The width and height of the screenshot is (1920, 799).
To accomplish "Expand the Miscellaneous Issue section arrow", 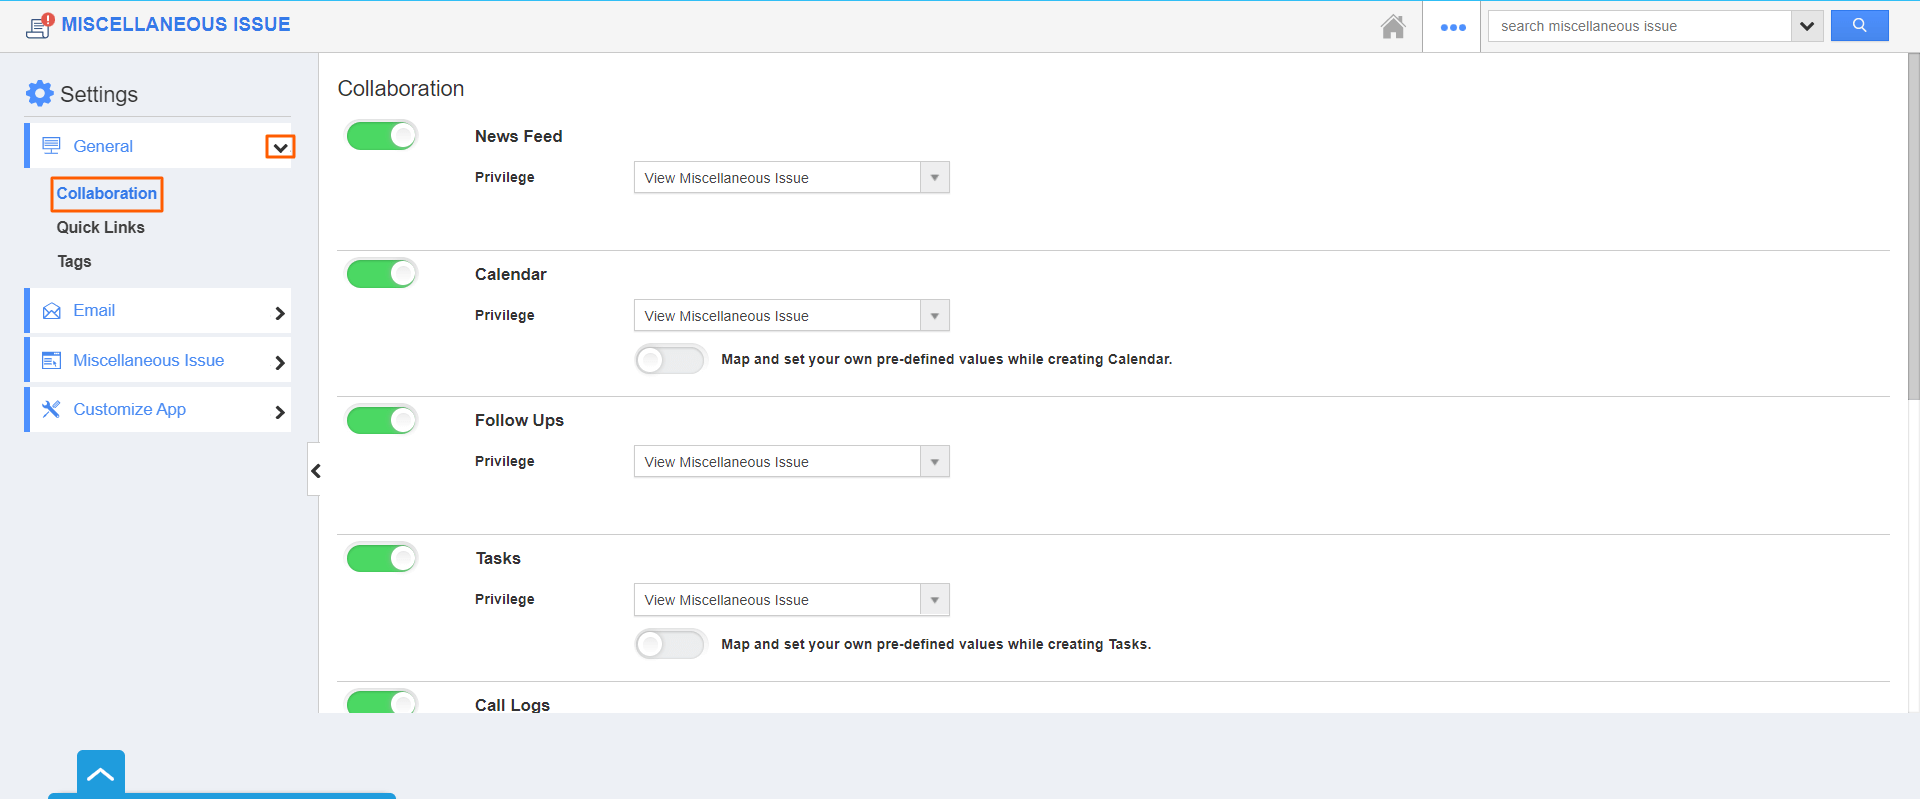I will (280, 363).
